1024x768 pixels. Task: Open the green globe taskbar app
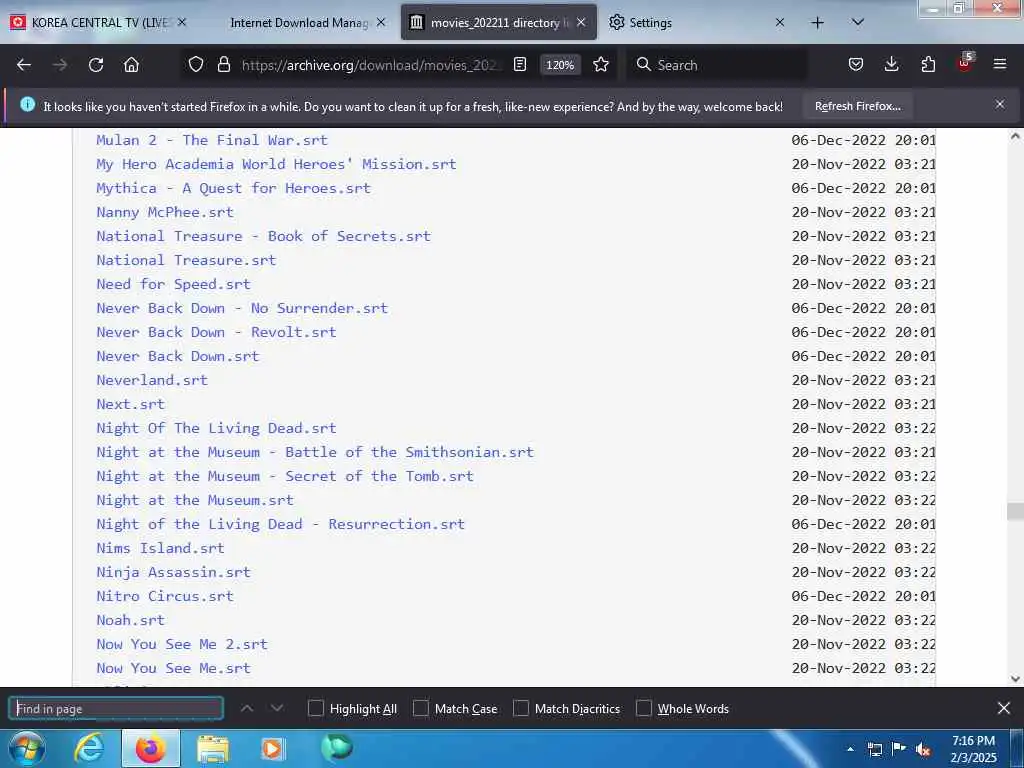[336, 748]
